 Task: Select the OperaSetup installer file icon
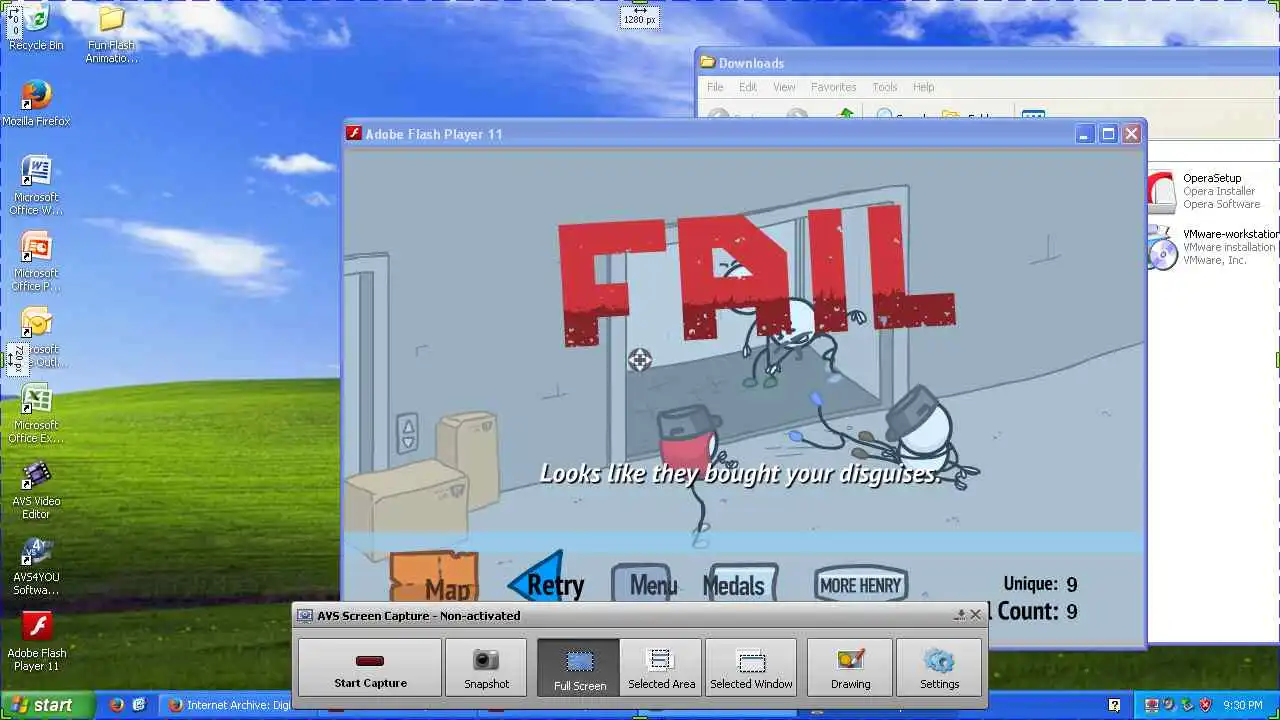point(1162,191)
